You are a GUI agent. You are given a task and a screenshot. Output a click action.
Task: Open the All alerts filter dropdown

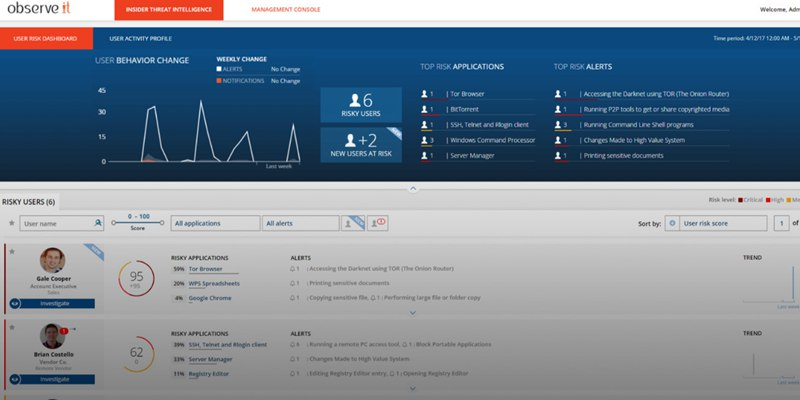(x=301, y=223)
